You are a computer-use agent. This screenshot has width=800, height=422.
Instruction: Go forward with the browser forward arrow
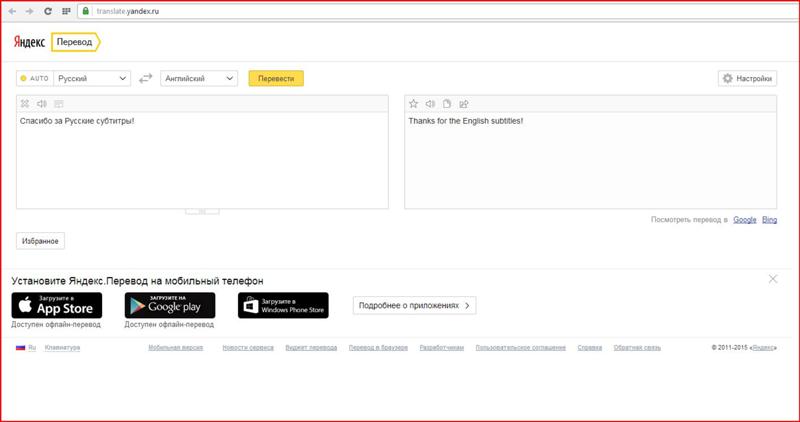30,11
